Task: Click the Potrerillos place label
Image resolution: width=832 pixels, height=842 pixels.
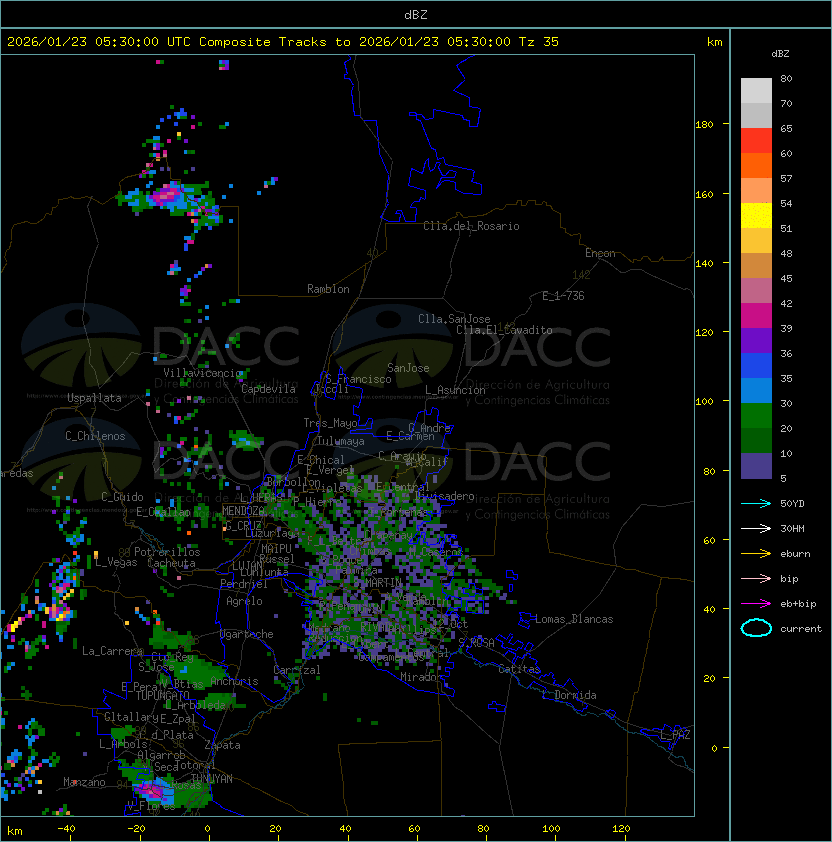Action: (x=167, y=552)
